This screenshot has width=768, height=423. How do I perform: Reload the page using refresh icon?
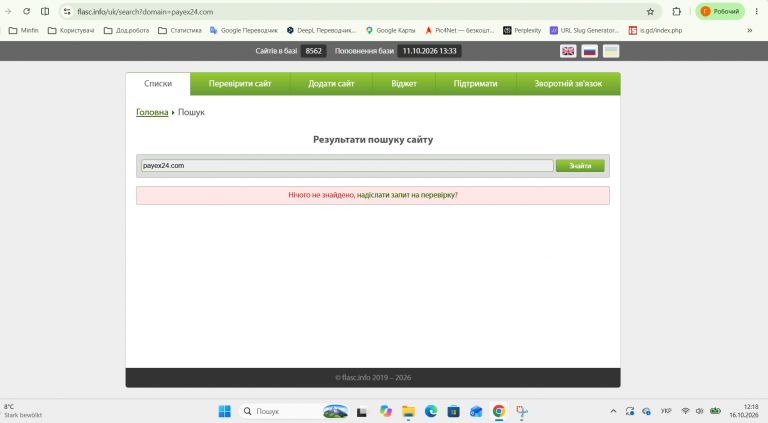pos(26,11)
